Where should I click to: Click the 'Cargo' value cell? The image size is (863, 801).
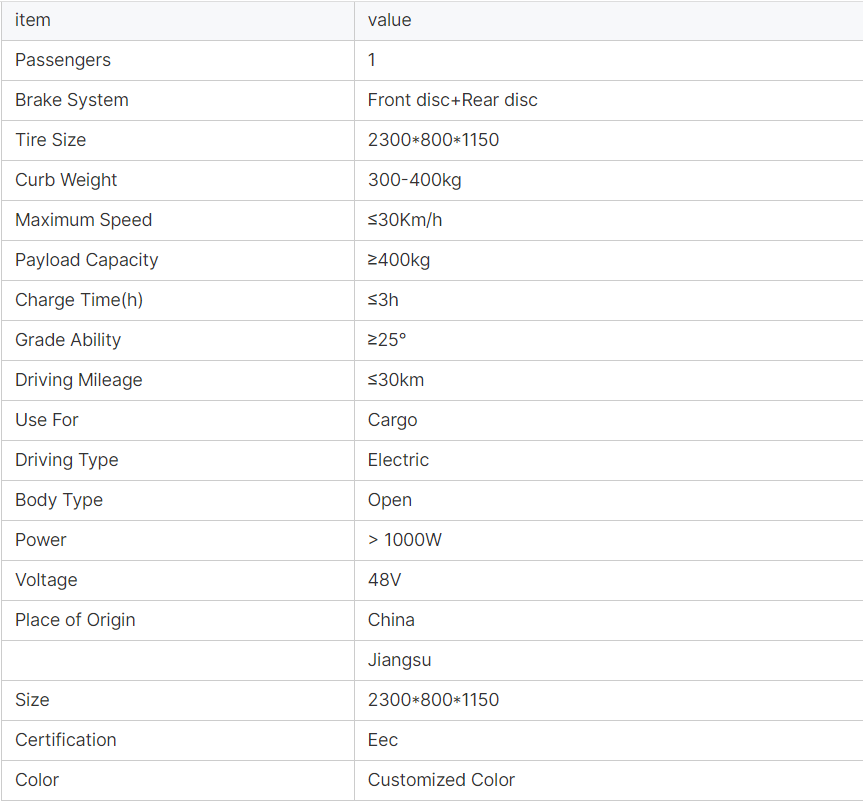(392, 420)
